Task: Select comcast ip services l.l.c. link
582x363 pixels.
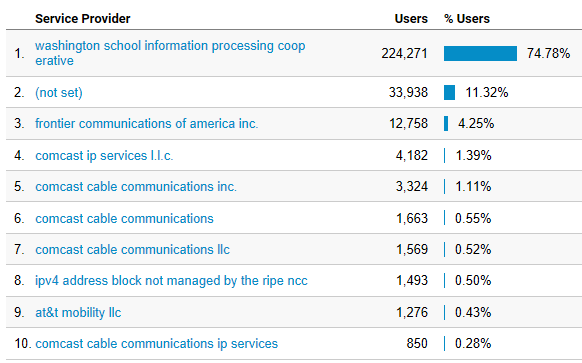Action: (104, 156)
